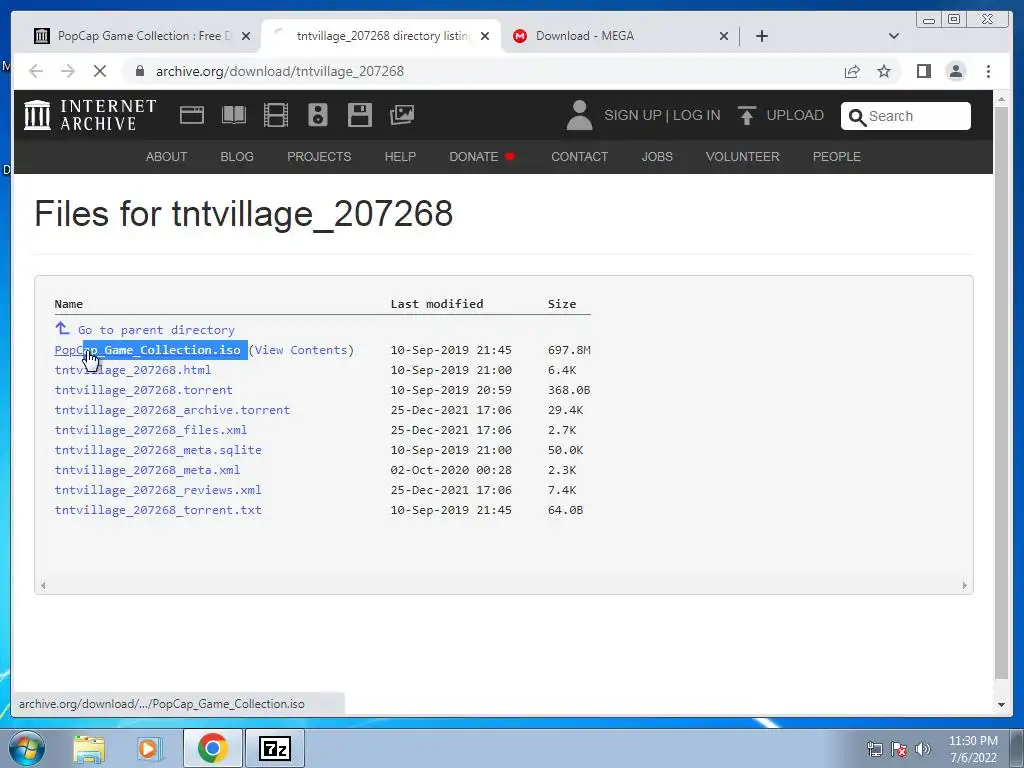
Task: Click LOG IN link
Action: [697, 116]
